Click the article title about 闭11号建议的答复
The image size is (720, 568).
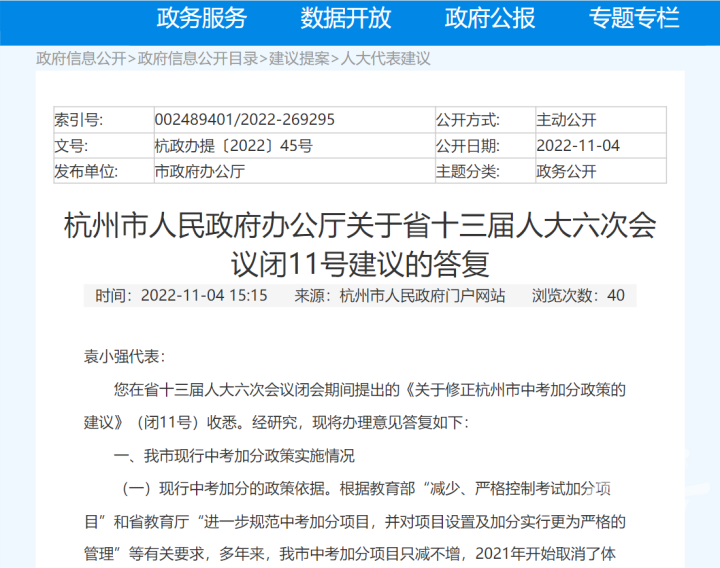360,245
